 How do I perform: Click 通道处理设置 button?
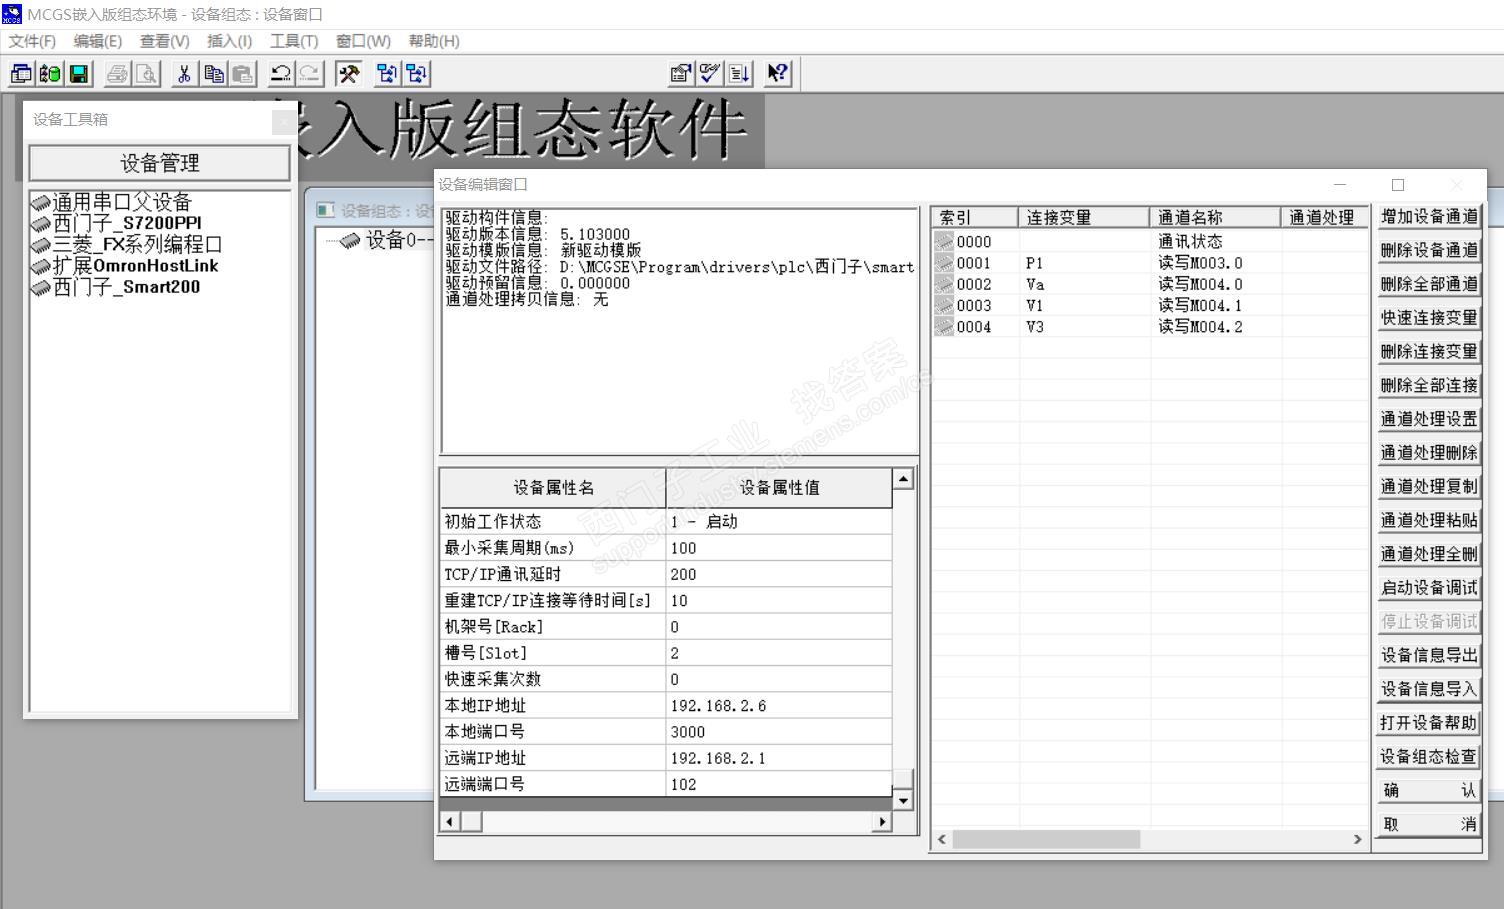pos(1428,420)
